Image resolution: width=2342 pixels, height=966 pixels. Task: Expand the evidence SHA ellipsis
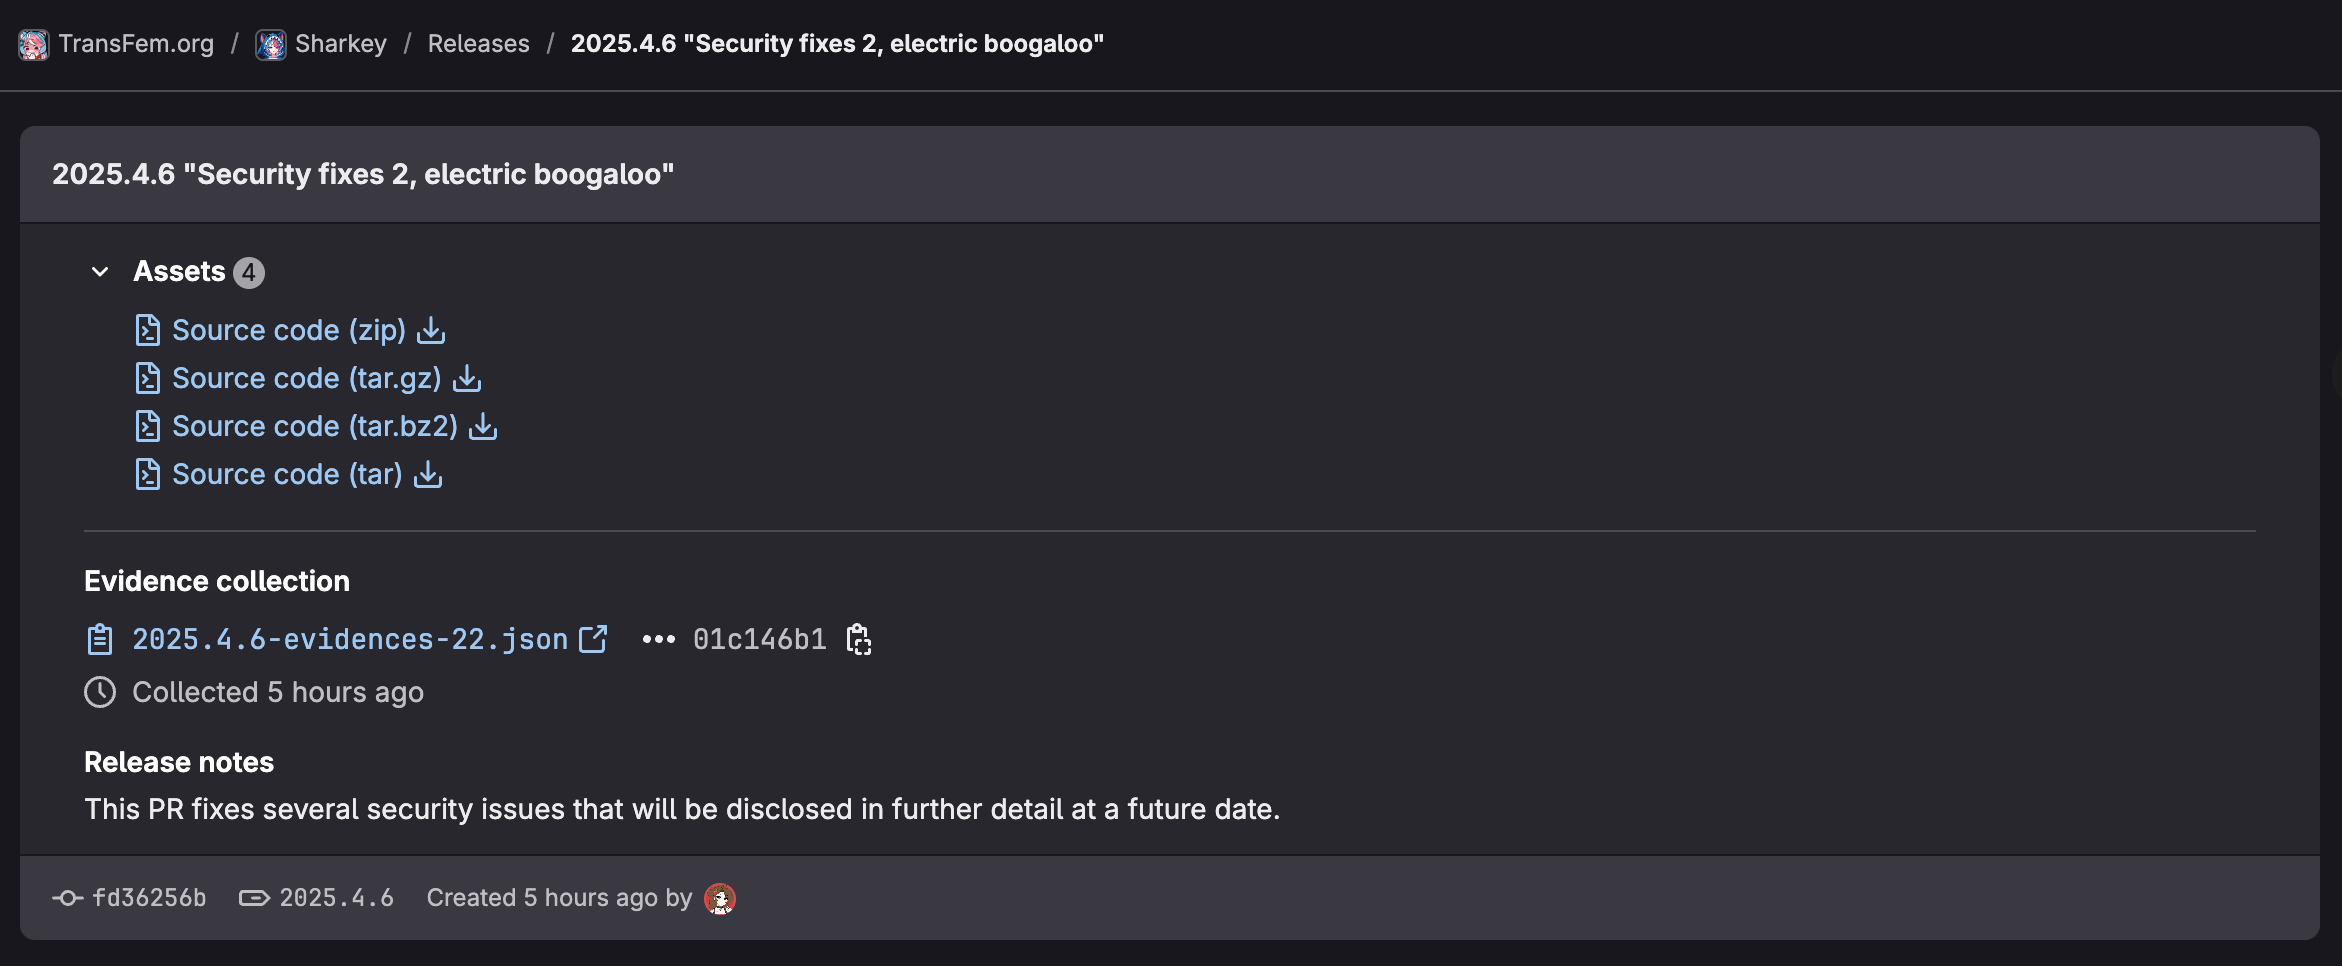(x=658, y=639)
